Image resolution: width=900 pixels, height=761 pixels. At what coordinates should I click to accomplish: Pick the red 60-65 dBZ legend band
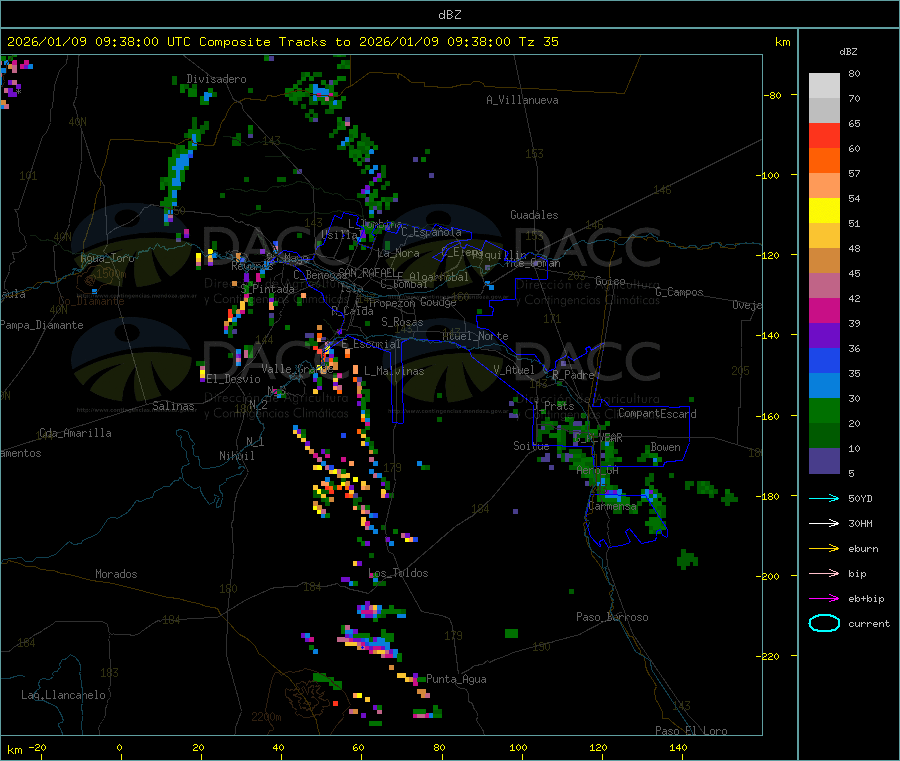pos(824,135)
